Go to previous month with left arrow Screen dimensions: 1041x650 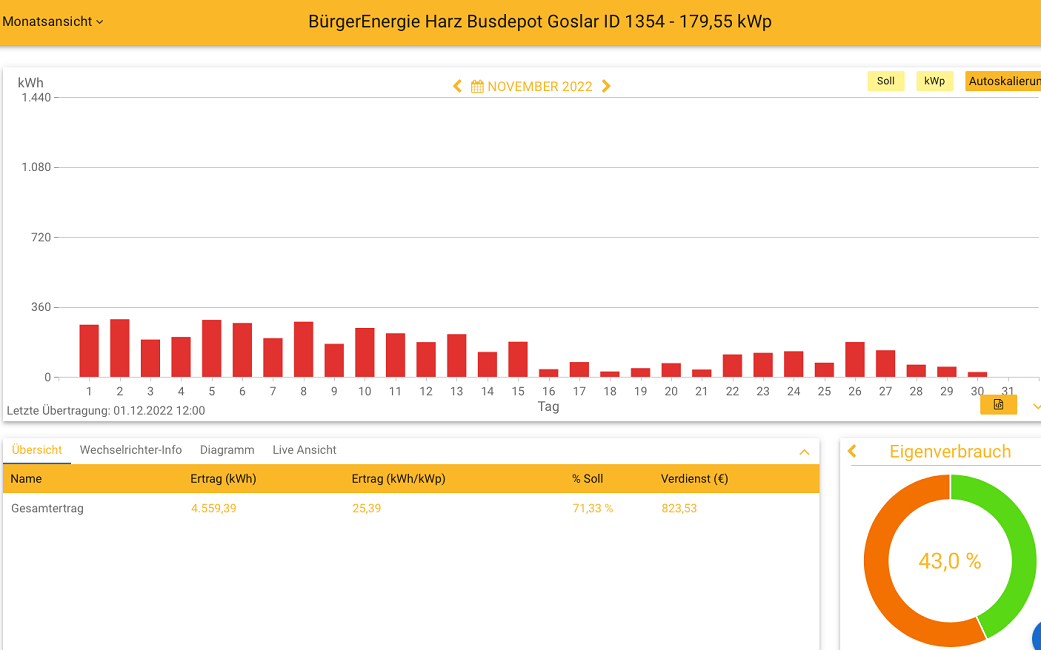457,87
